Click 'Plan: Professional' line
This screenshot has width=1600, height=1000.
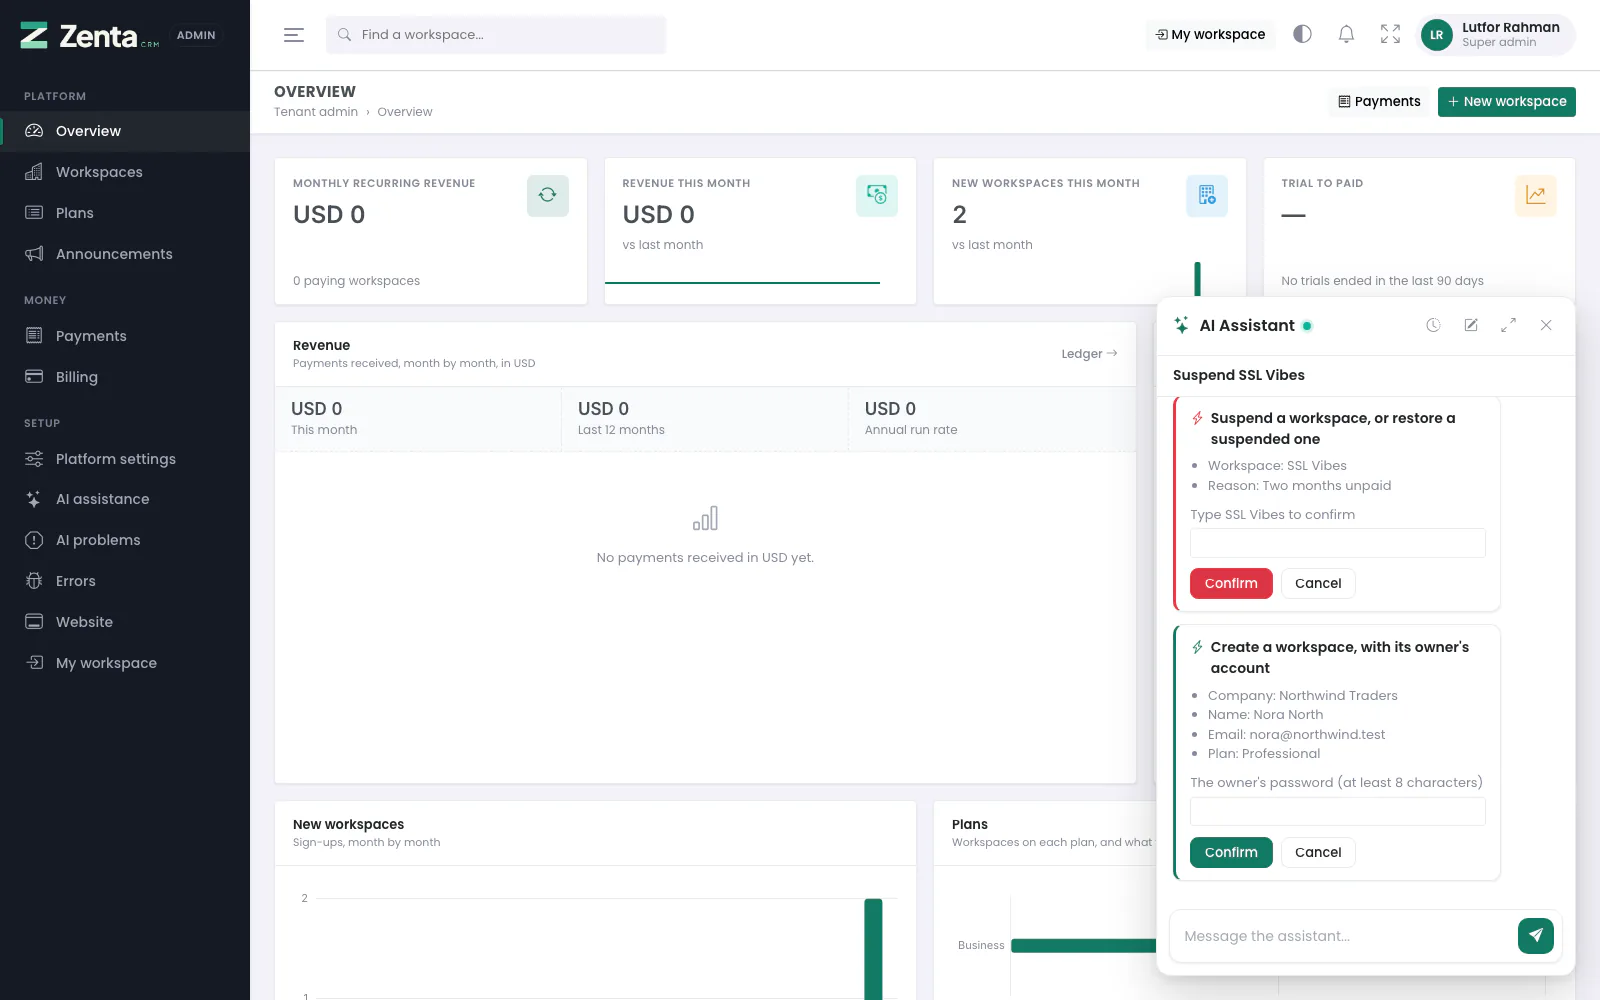point(1264,754)
